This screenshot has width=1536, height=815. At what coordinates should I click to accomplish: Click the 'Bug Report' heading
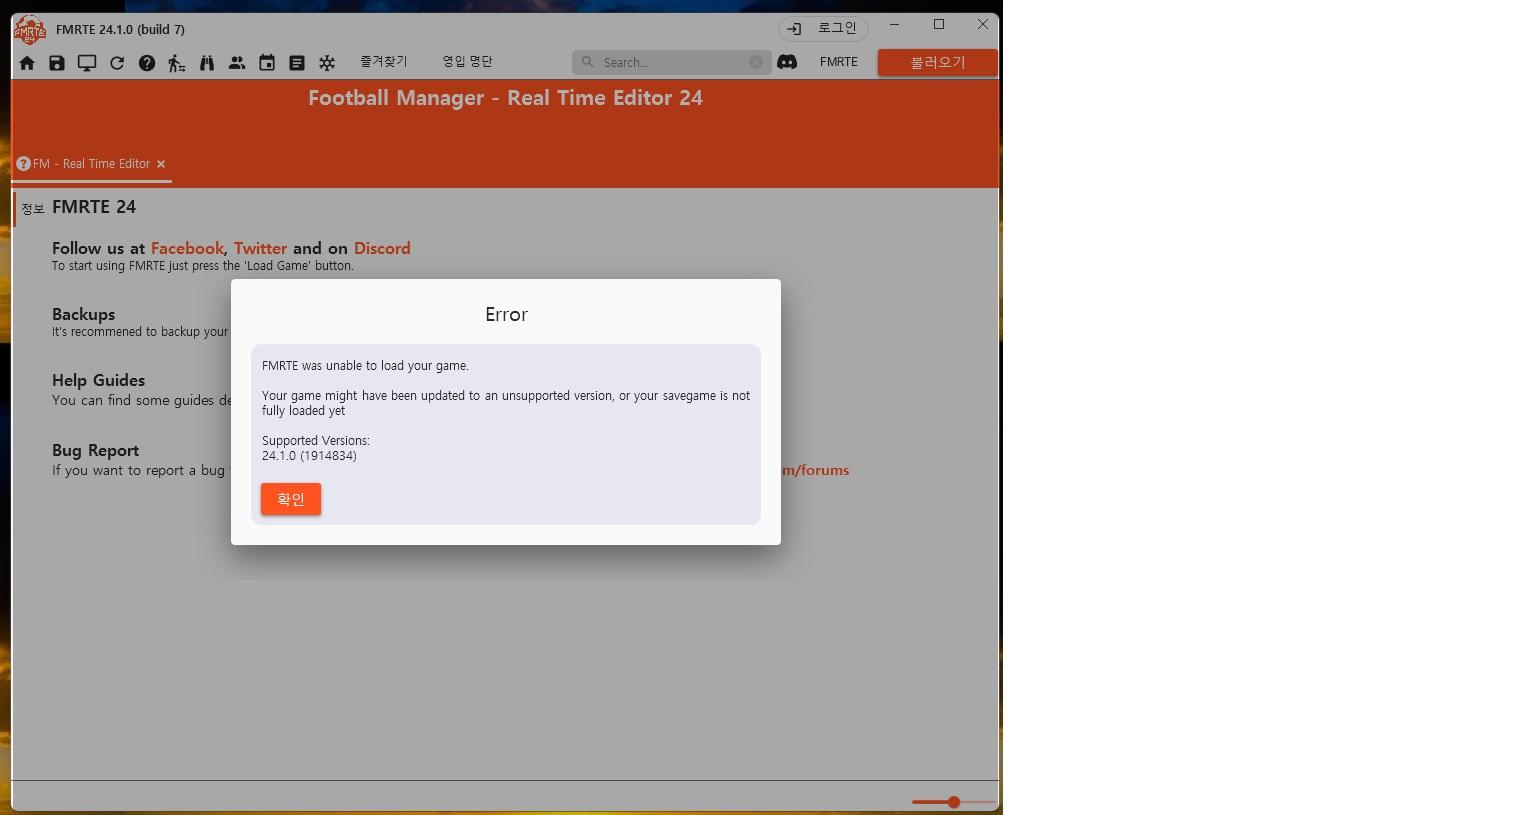(95, 451)
